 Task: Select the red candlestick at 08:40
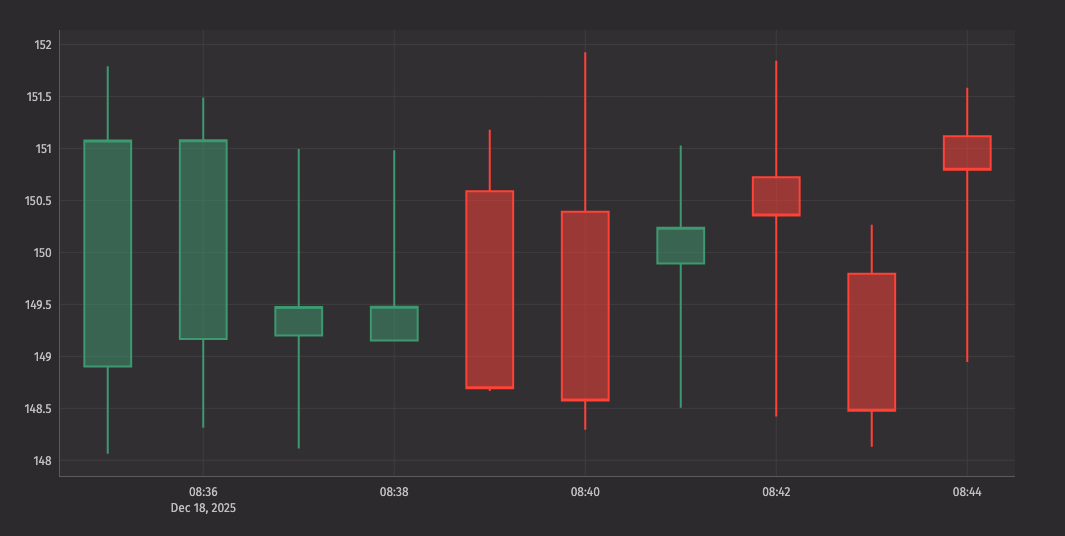click(585, 306)
